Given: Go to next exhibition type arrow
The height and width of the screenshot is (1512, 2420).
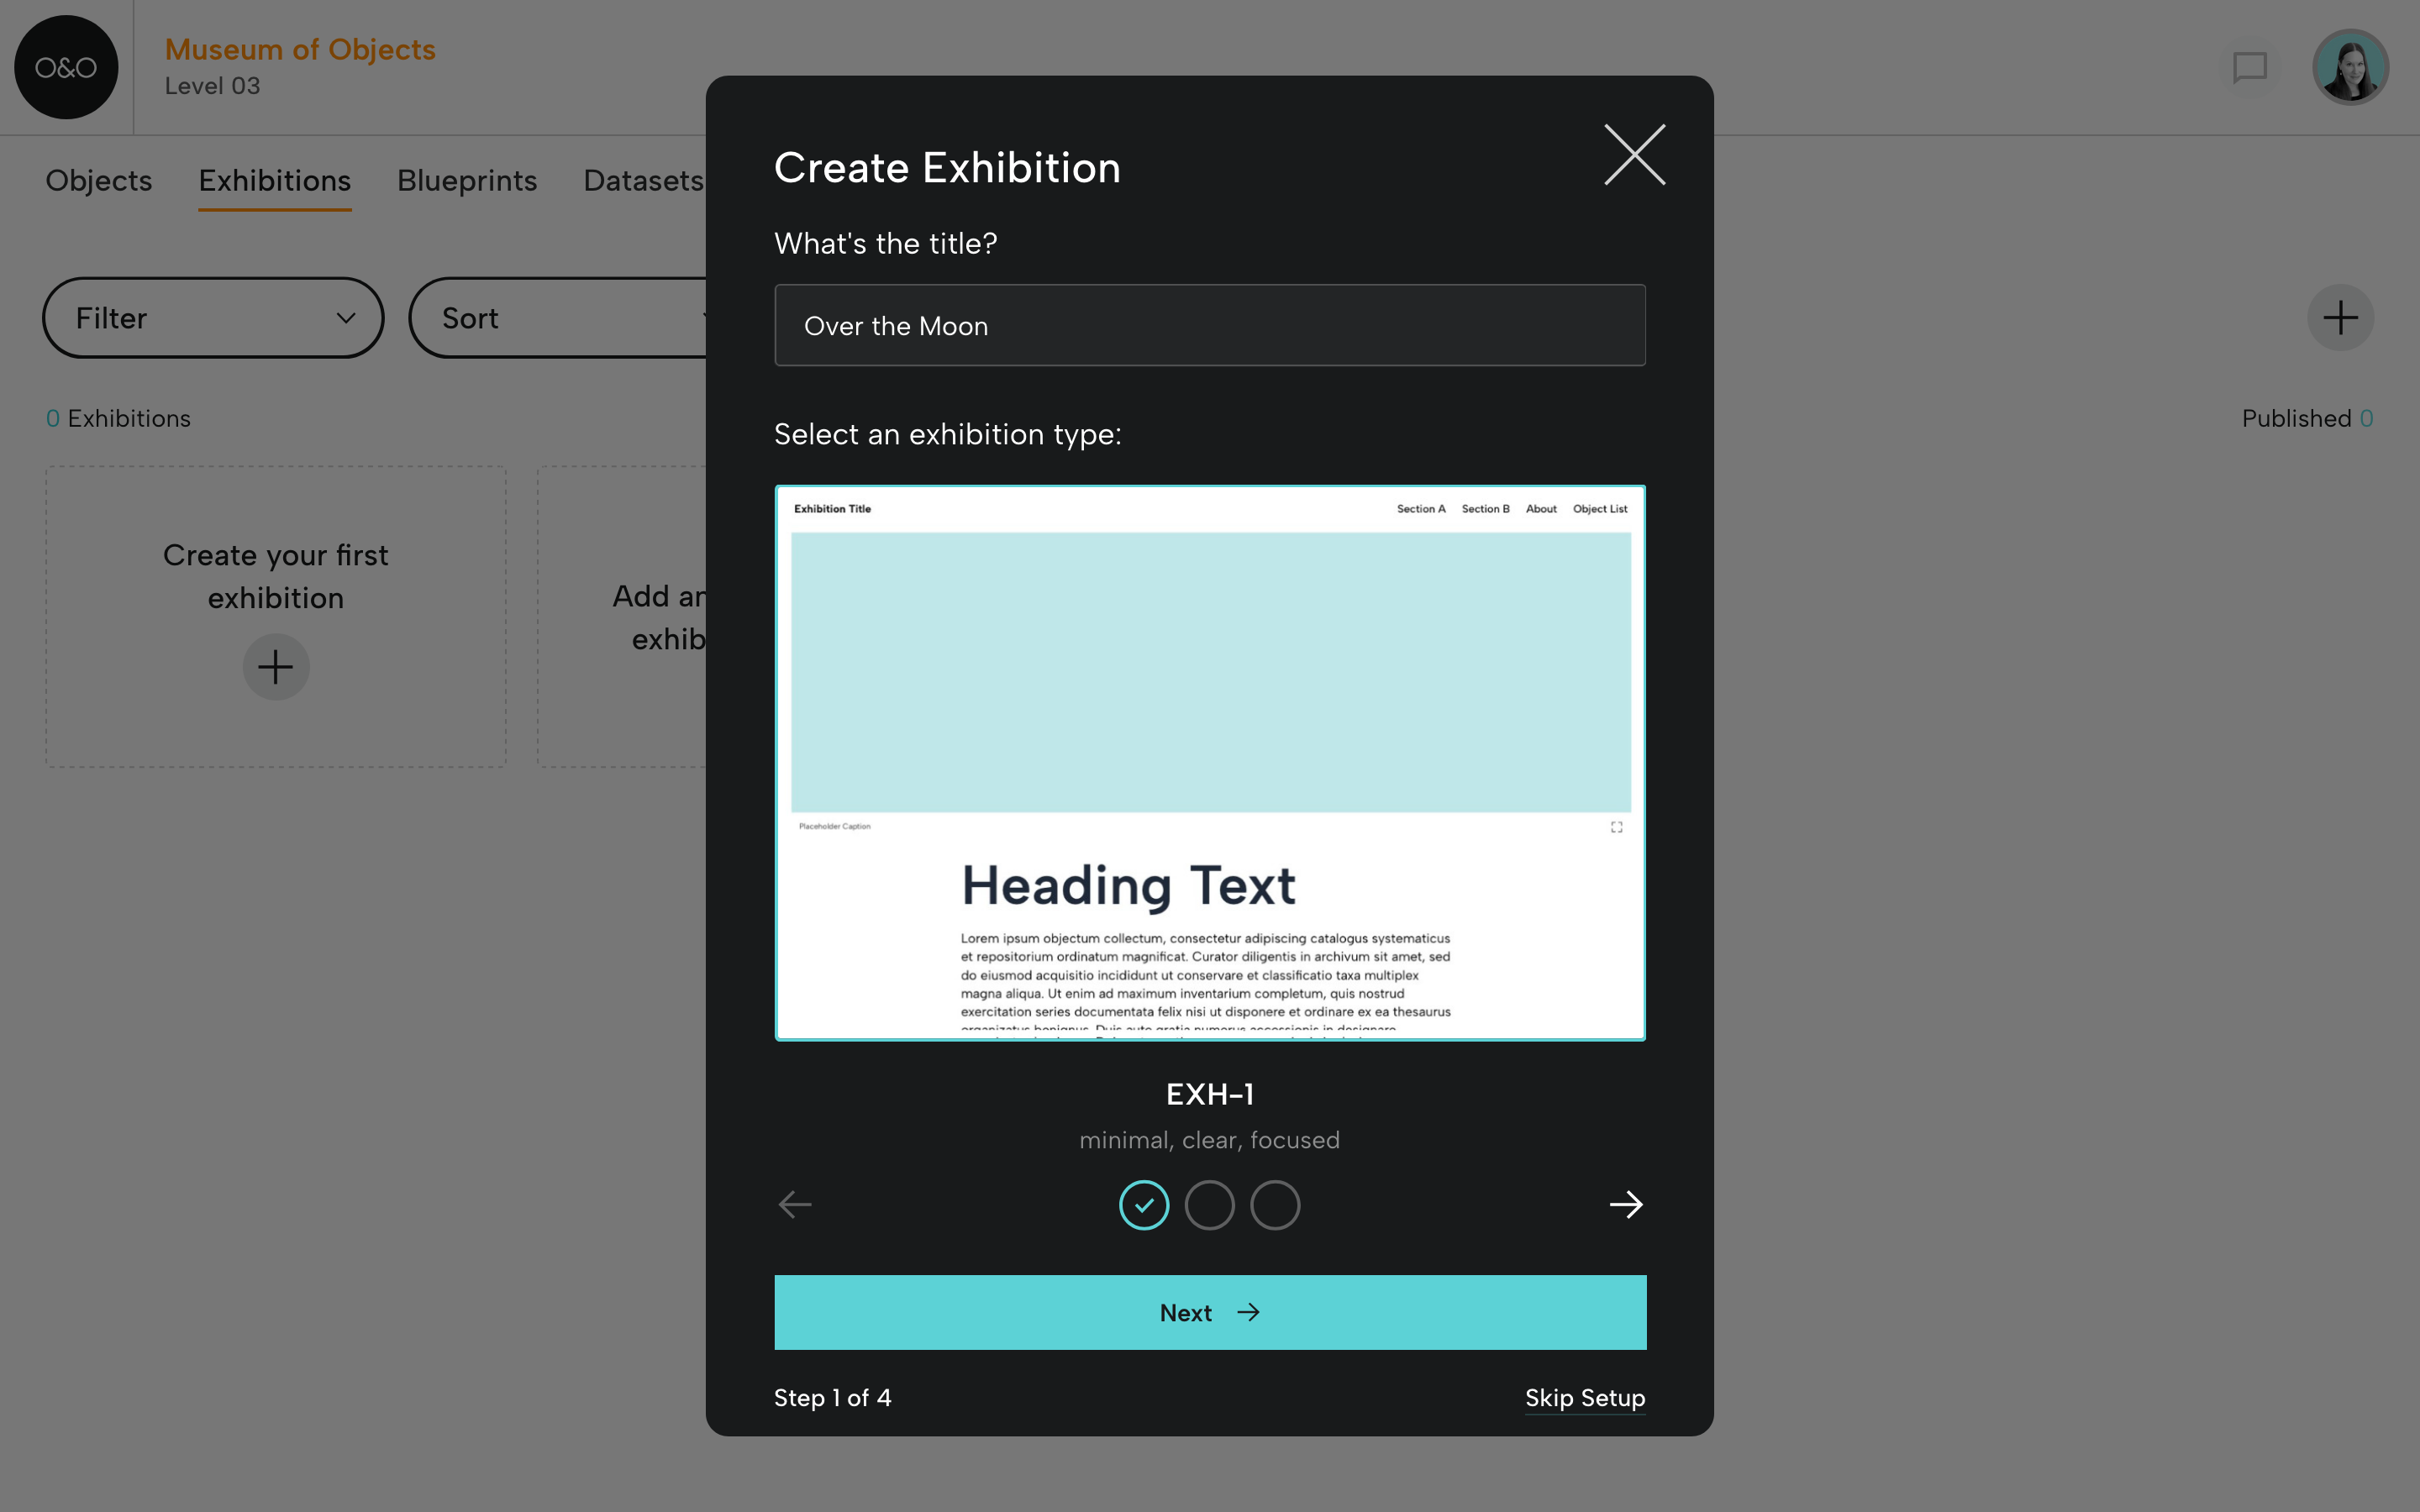Looking at the screenshot, I should [x=1626, y=1204].
